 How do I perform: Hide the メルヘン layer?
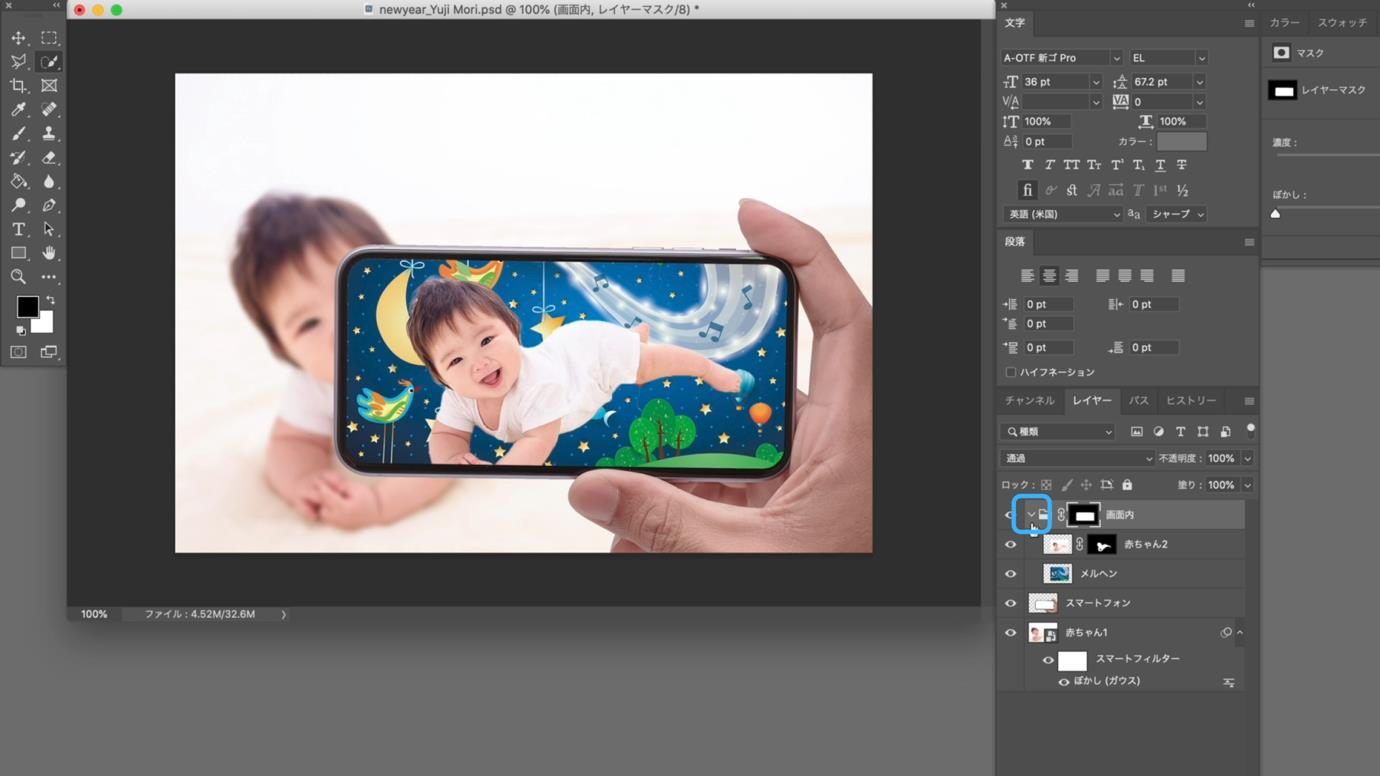click(x=1010, y=574)
